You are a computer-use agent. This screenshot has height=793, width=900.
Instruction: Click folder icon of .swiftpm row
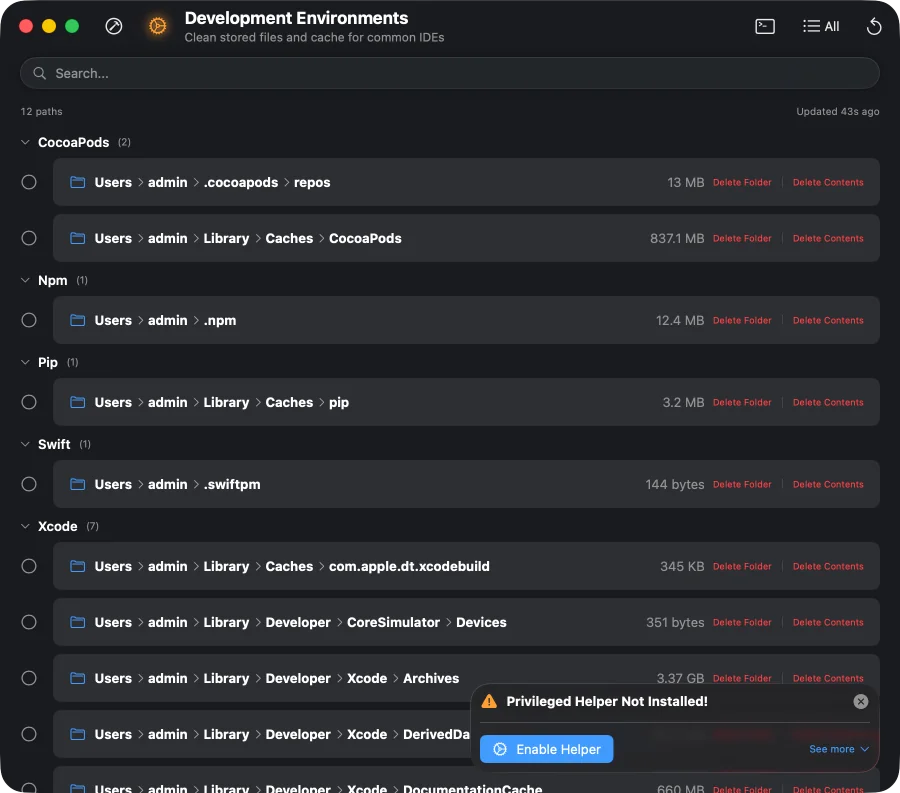77,484
